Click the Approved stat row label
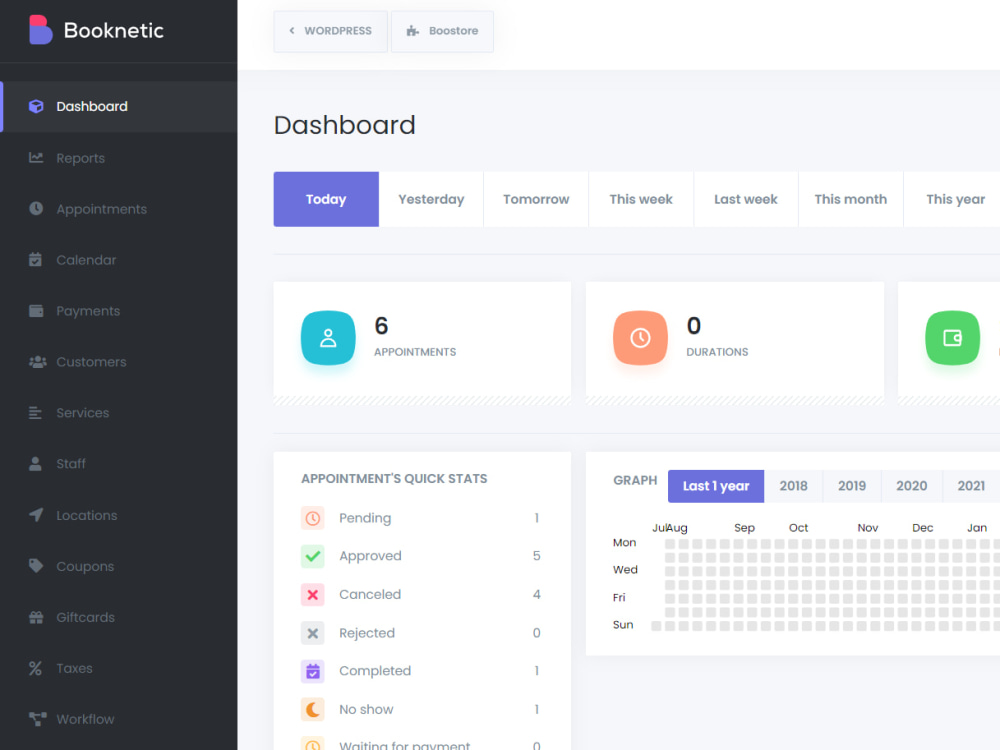The height and width of the screenshot is (750, 1000). pyautogui.click(x=370, y=556)
